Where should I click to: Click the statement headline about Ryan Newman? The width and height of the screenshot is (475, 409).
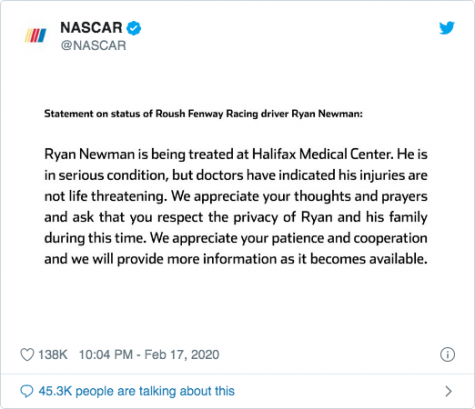point(203,114)
